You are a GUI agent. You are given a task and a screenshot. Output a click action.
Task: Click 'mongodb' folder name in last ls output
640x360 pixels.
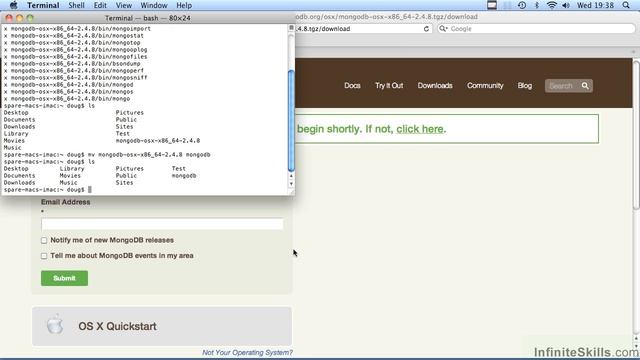coord(184,176)
